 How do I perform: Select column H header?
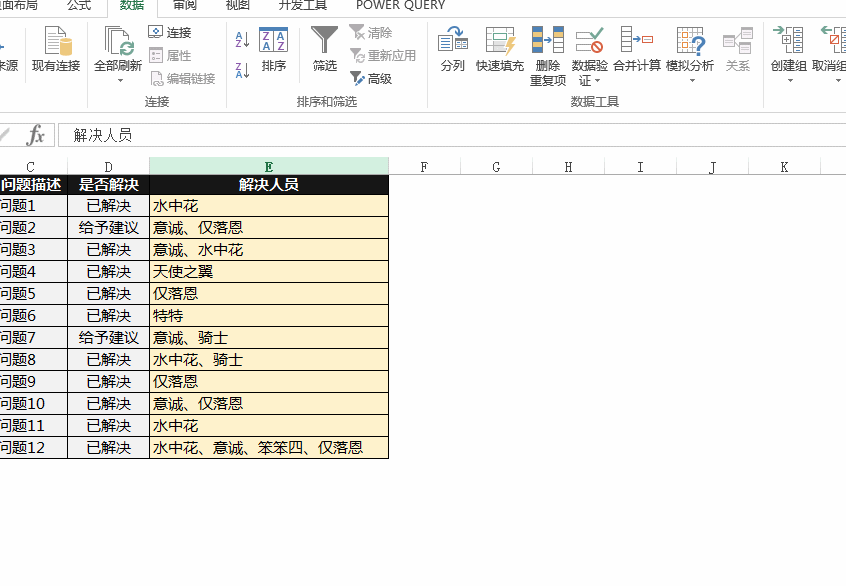[568, 167]
